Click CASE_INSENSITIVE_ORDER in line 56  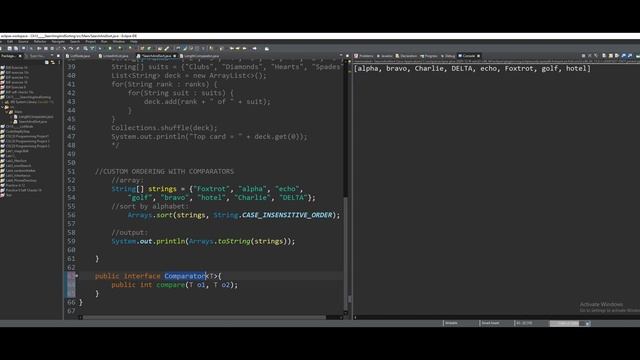point(287,215)
